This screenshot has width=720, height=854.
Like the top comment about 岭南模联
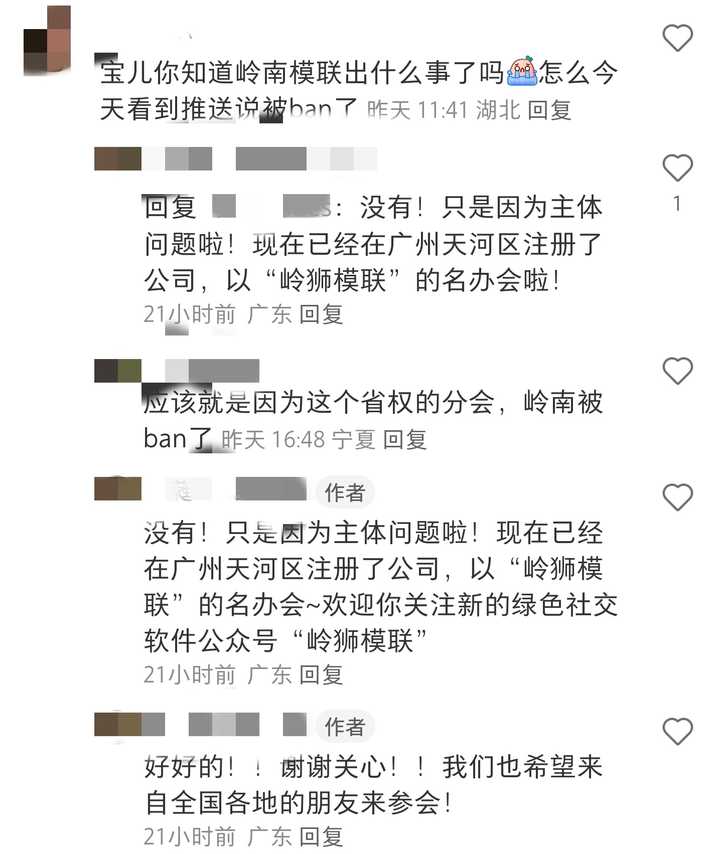click(677, 38)
